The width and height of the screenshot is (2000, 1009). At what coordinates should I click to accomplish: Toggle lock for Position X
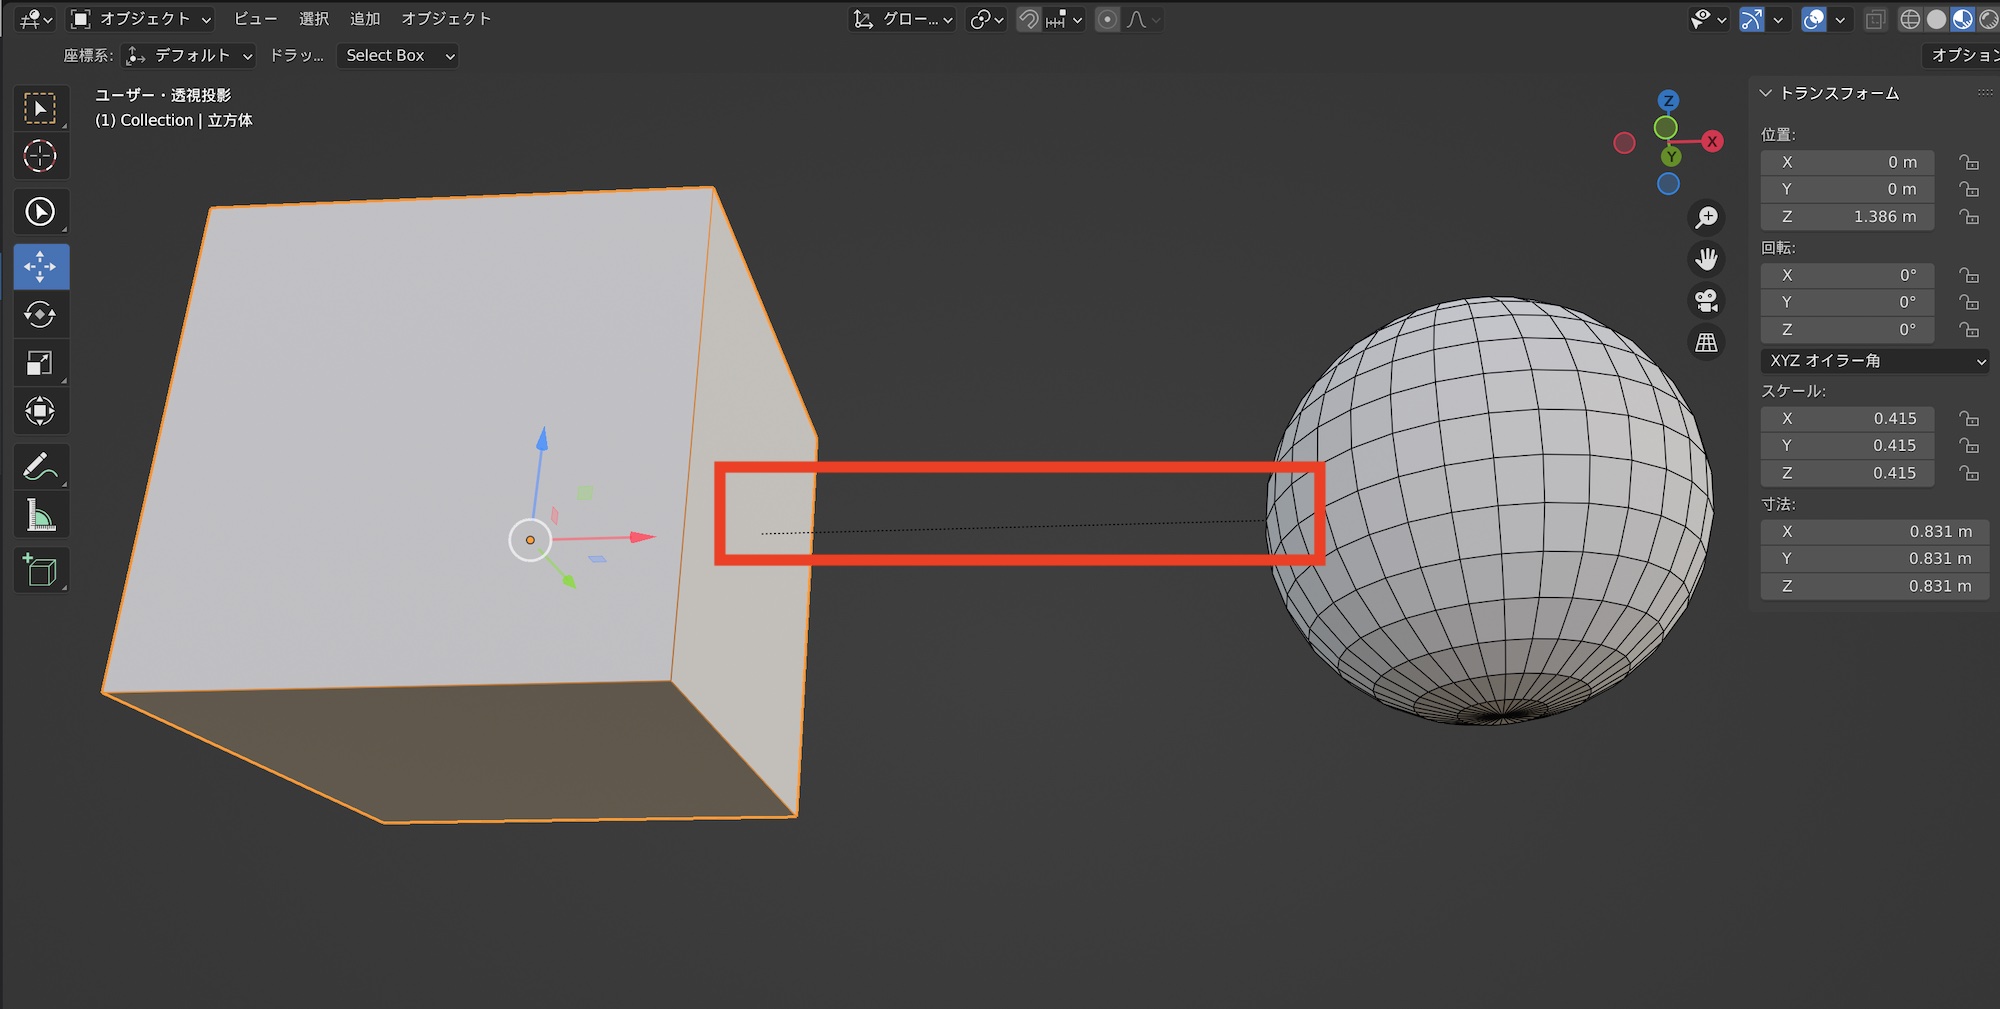click(1968, 162)
